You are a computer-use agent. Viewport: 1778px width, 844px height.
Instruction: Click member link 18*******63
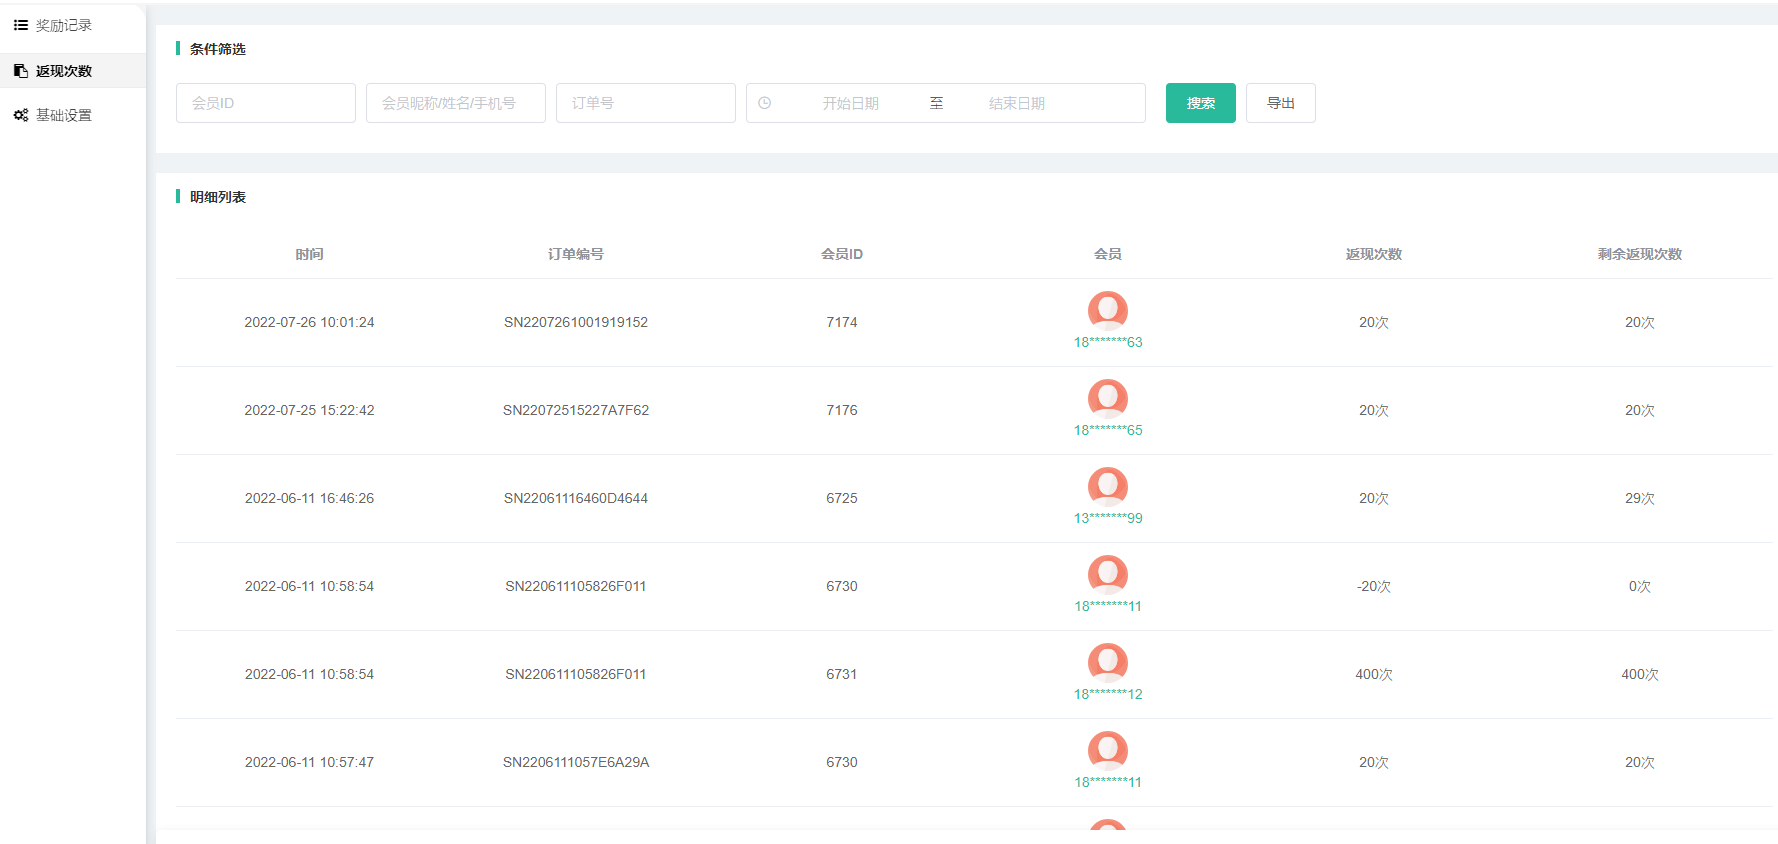click(x=1107, y=342)
